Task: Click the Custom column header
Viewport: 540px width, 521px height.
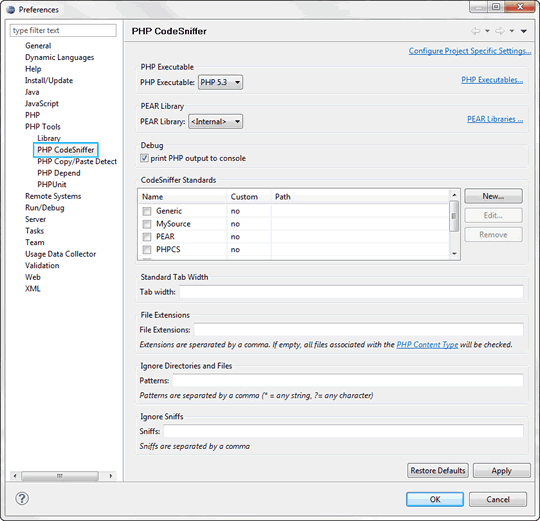Action: coord(249,197)
